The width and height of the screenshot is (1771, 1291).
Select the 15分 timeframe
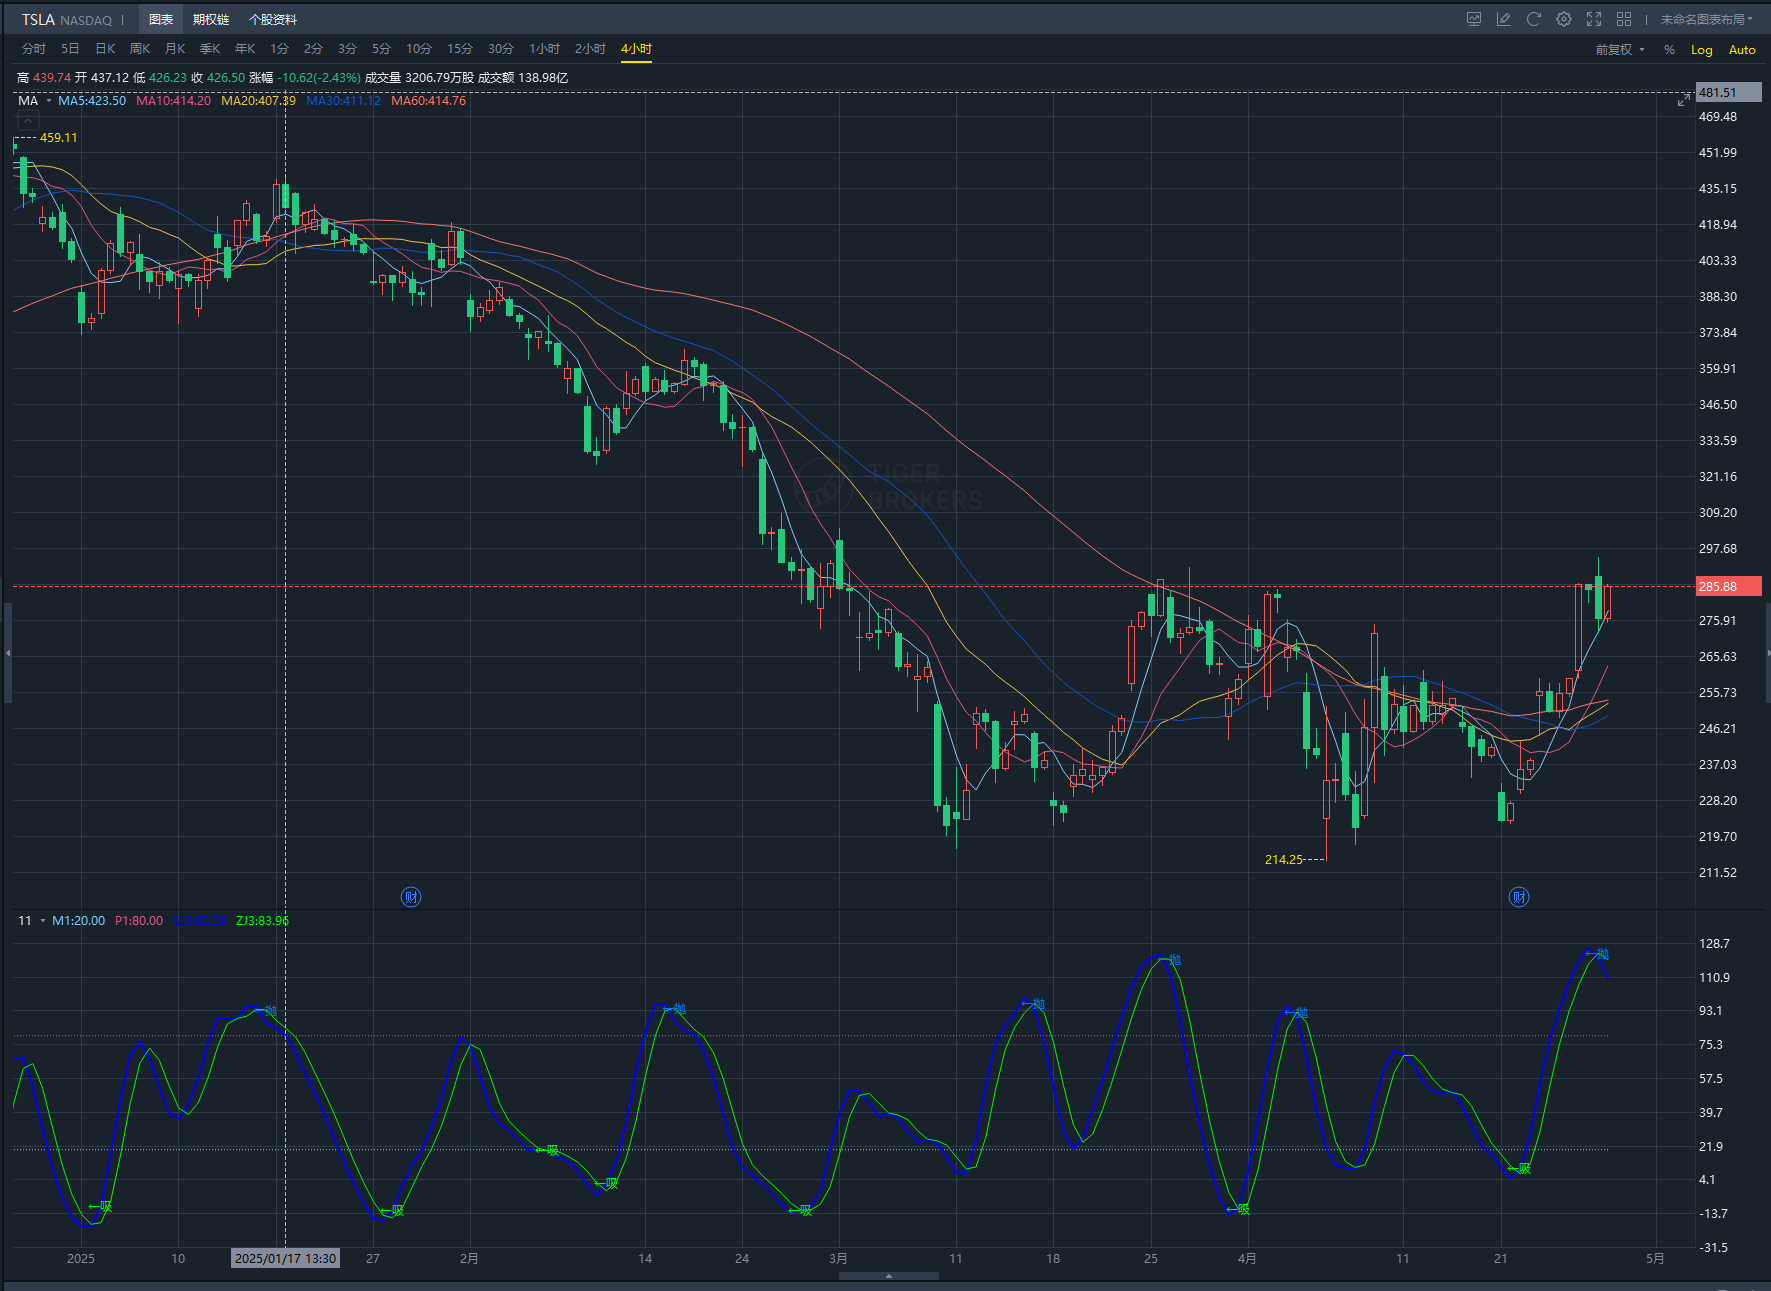(460, 49)
